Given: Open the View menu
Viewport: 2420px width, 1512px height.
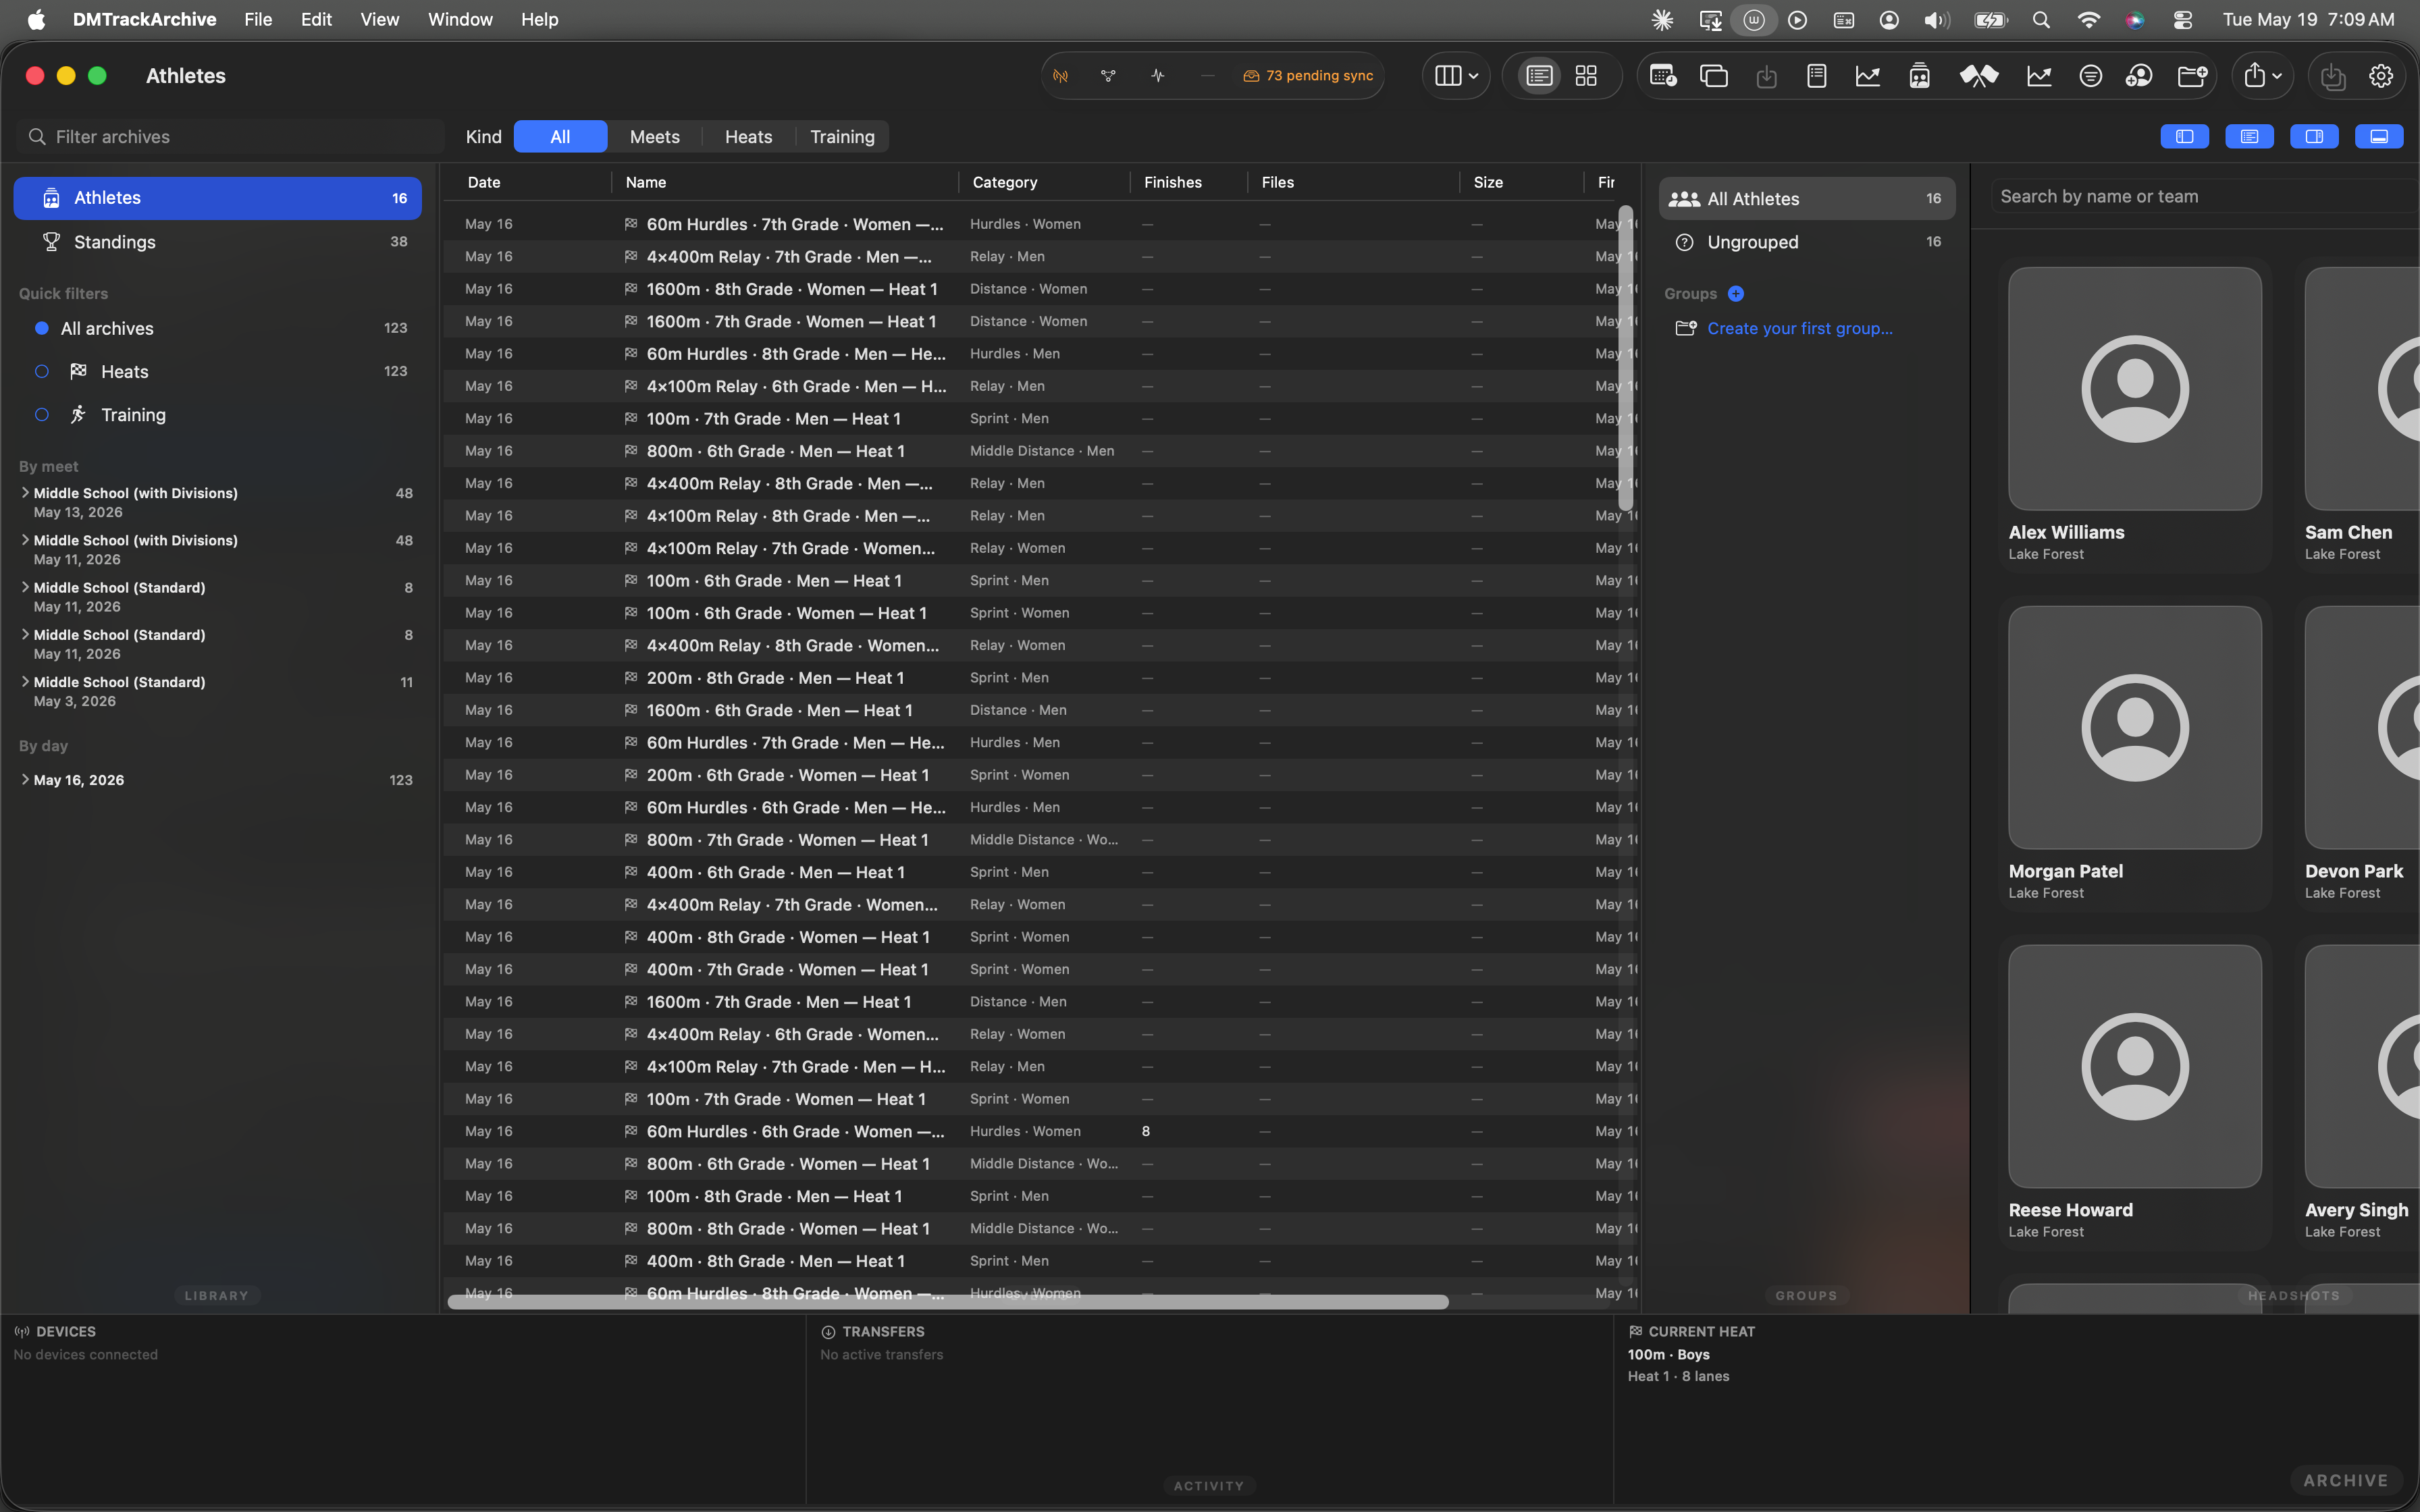Looking at the screenshot, I should point(379,20).
